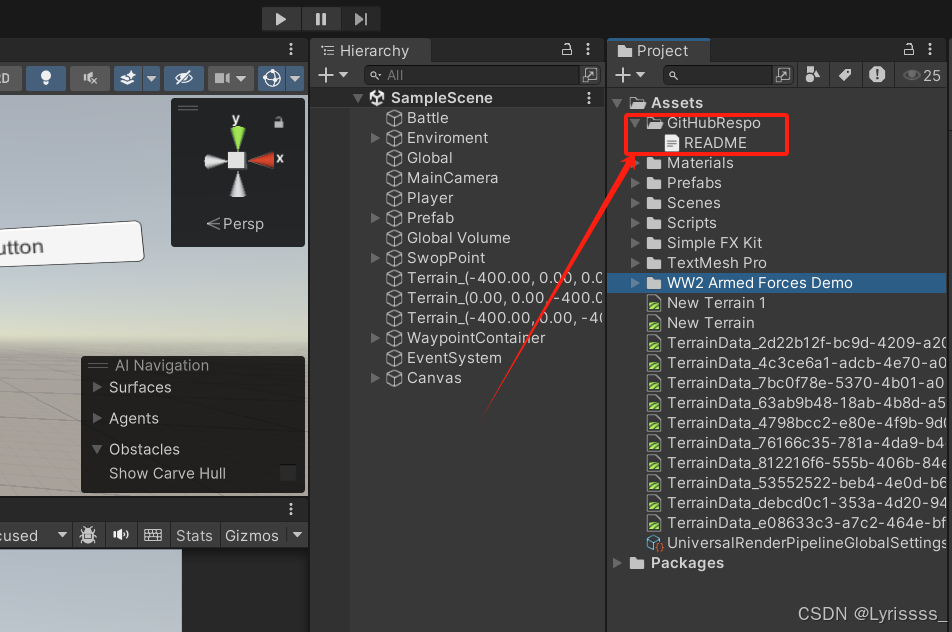Click the center cube of orientation gizmo
Viewport: 952px width, 632px height.
click(237, 160)
